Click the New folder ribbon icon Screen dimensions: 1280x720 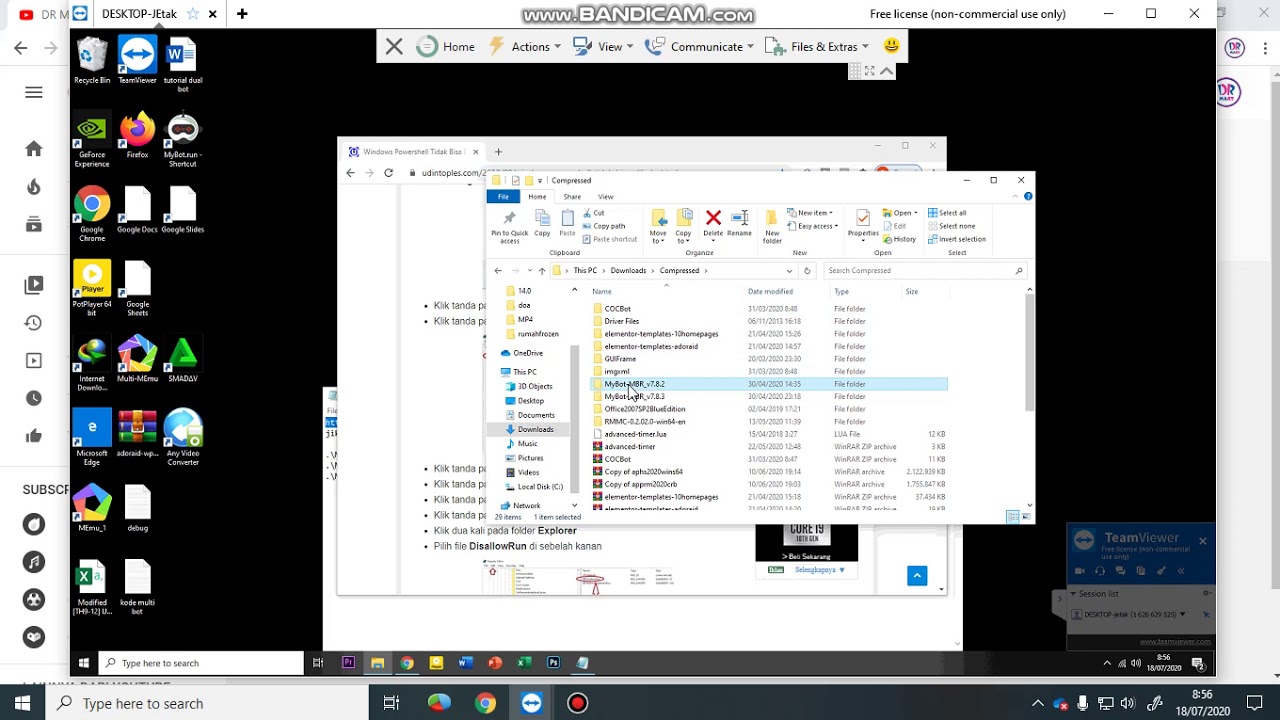pos(772,227)
